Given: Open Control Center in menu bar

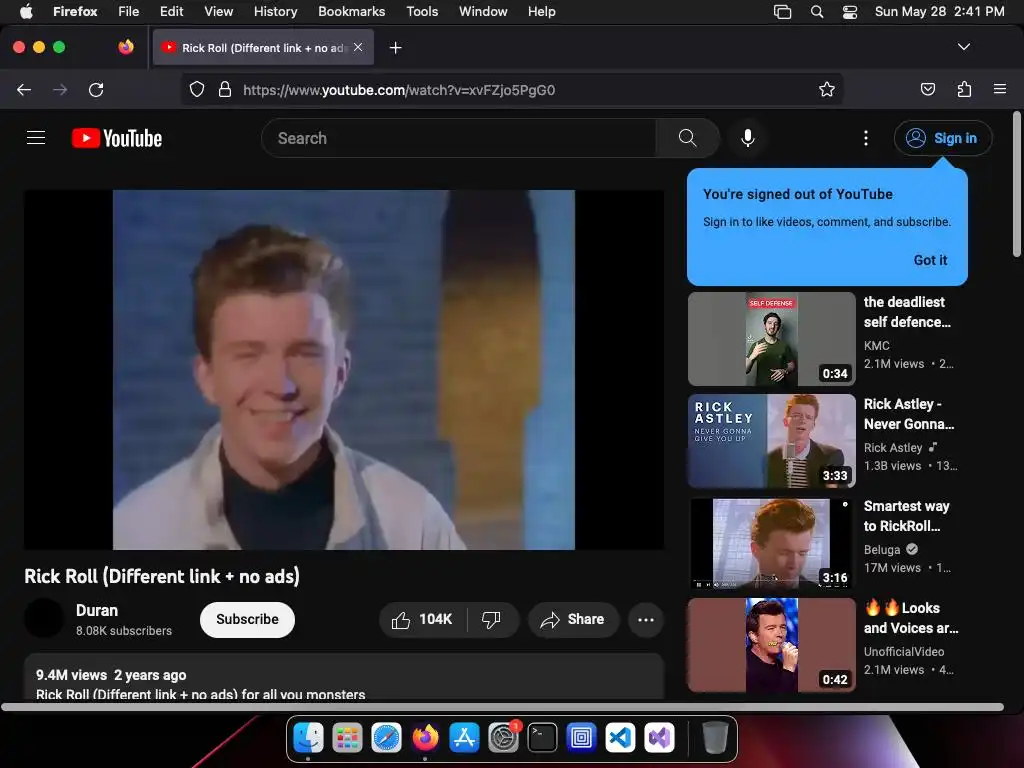Looking at the screenshot, I should (850, 11).
